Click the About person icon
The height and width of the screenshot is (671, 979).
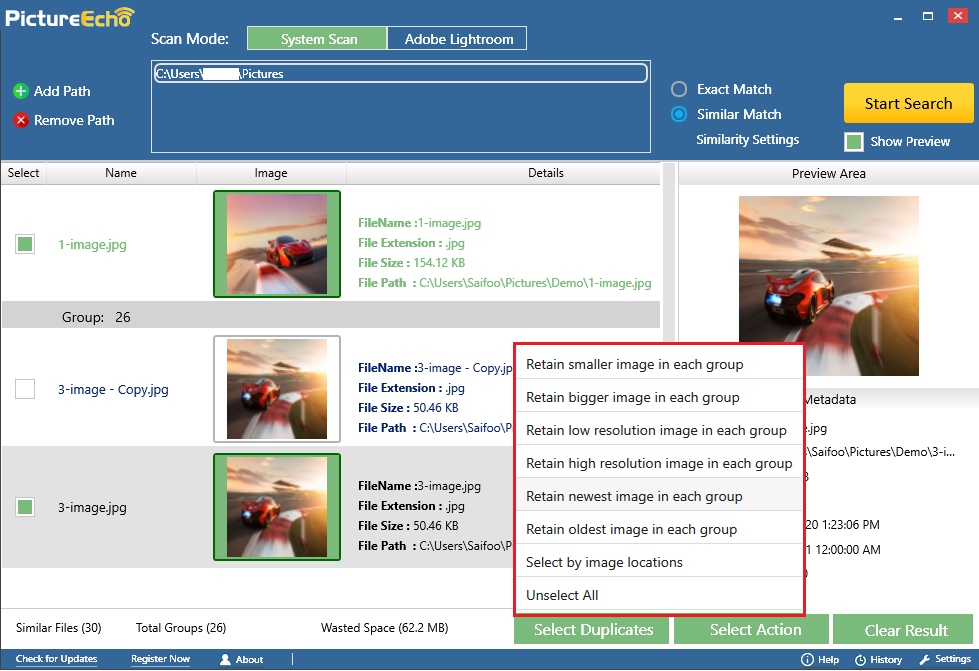pos(225,660)
